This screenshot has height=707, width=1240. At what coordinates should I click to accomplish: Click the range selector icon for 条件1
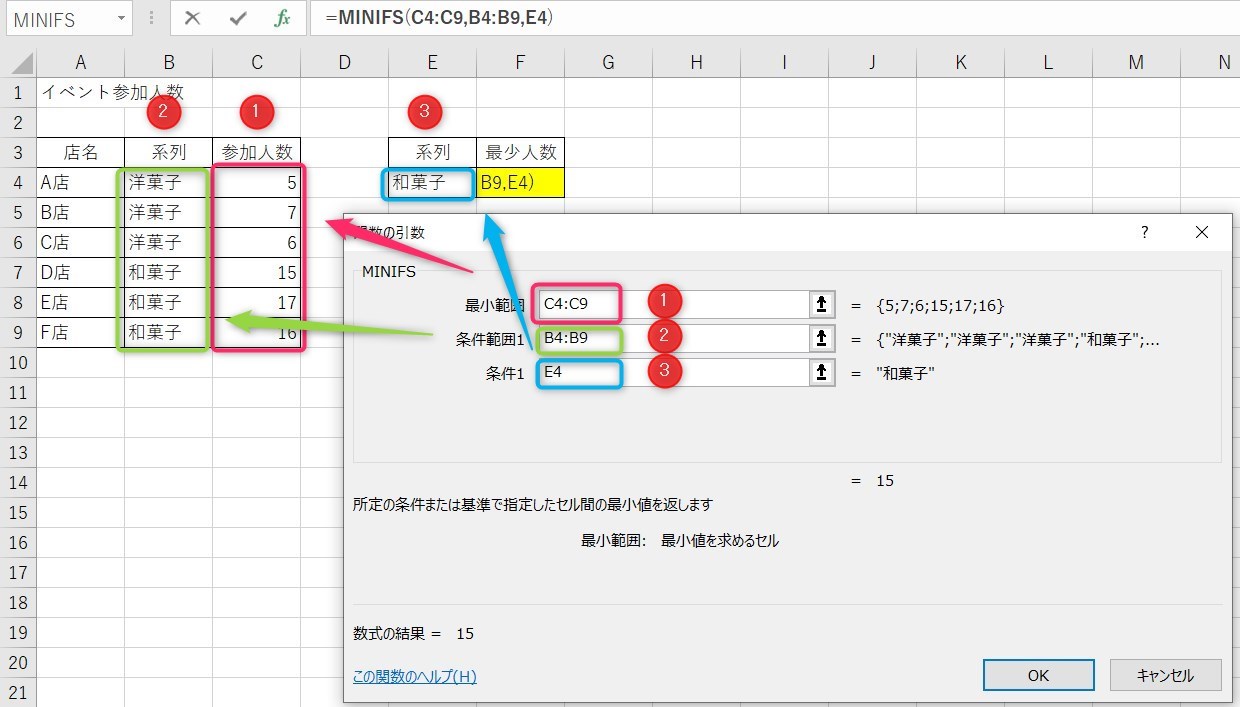[821, 372]
